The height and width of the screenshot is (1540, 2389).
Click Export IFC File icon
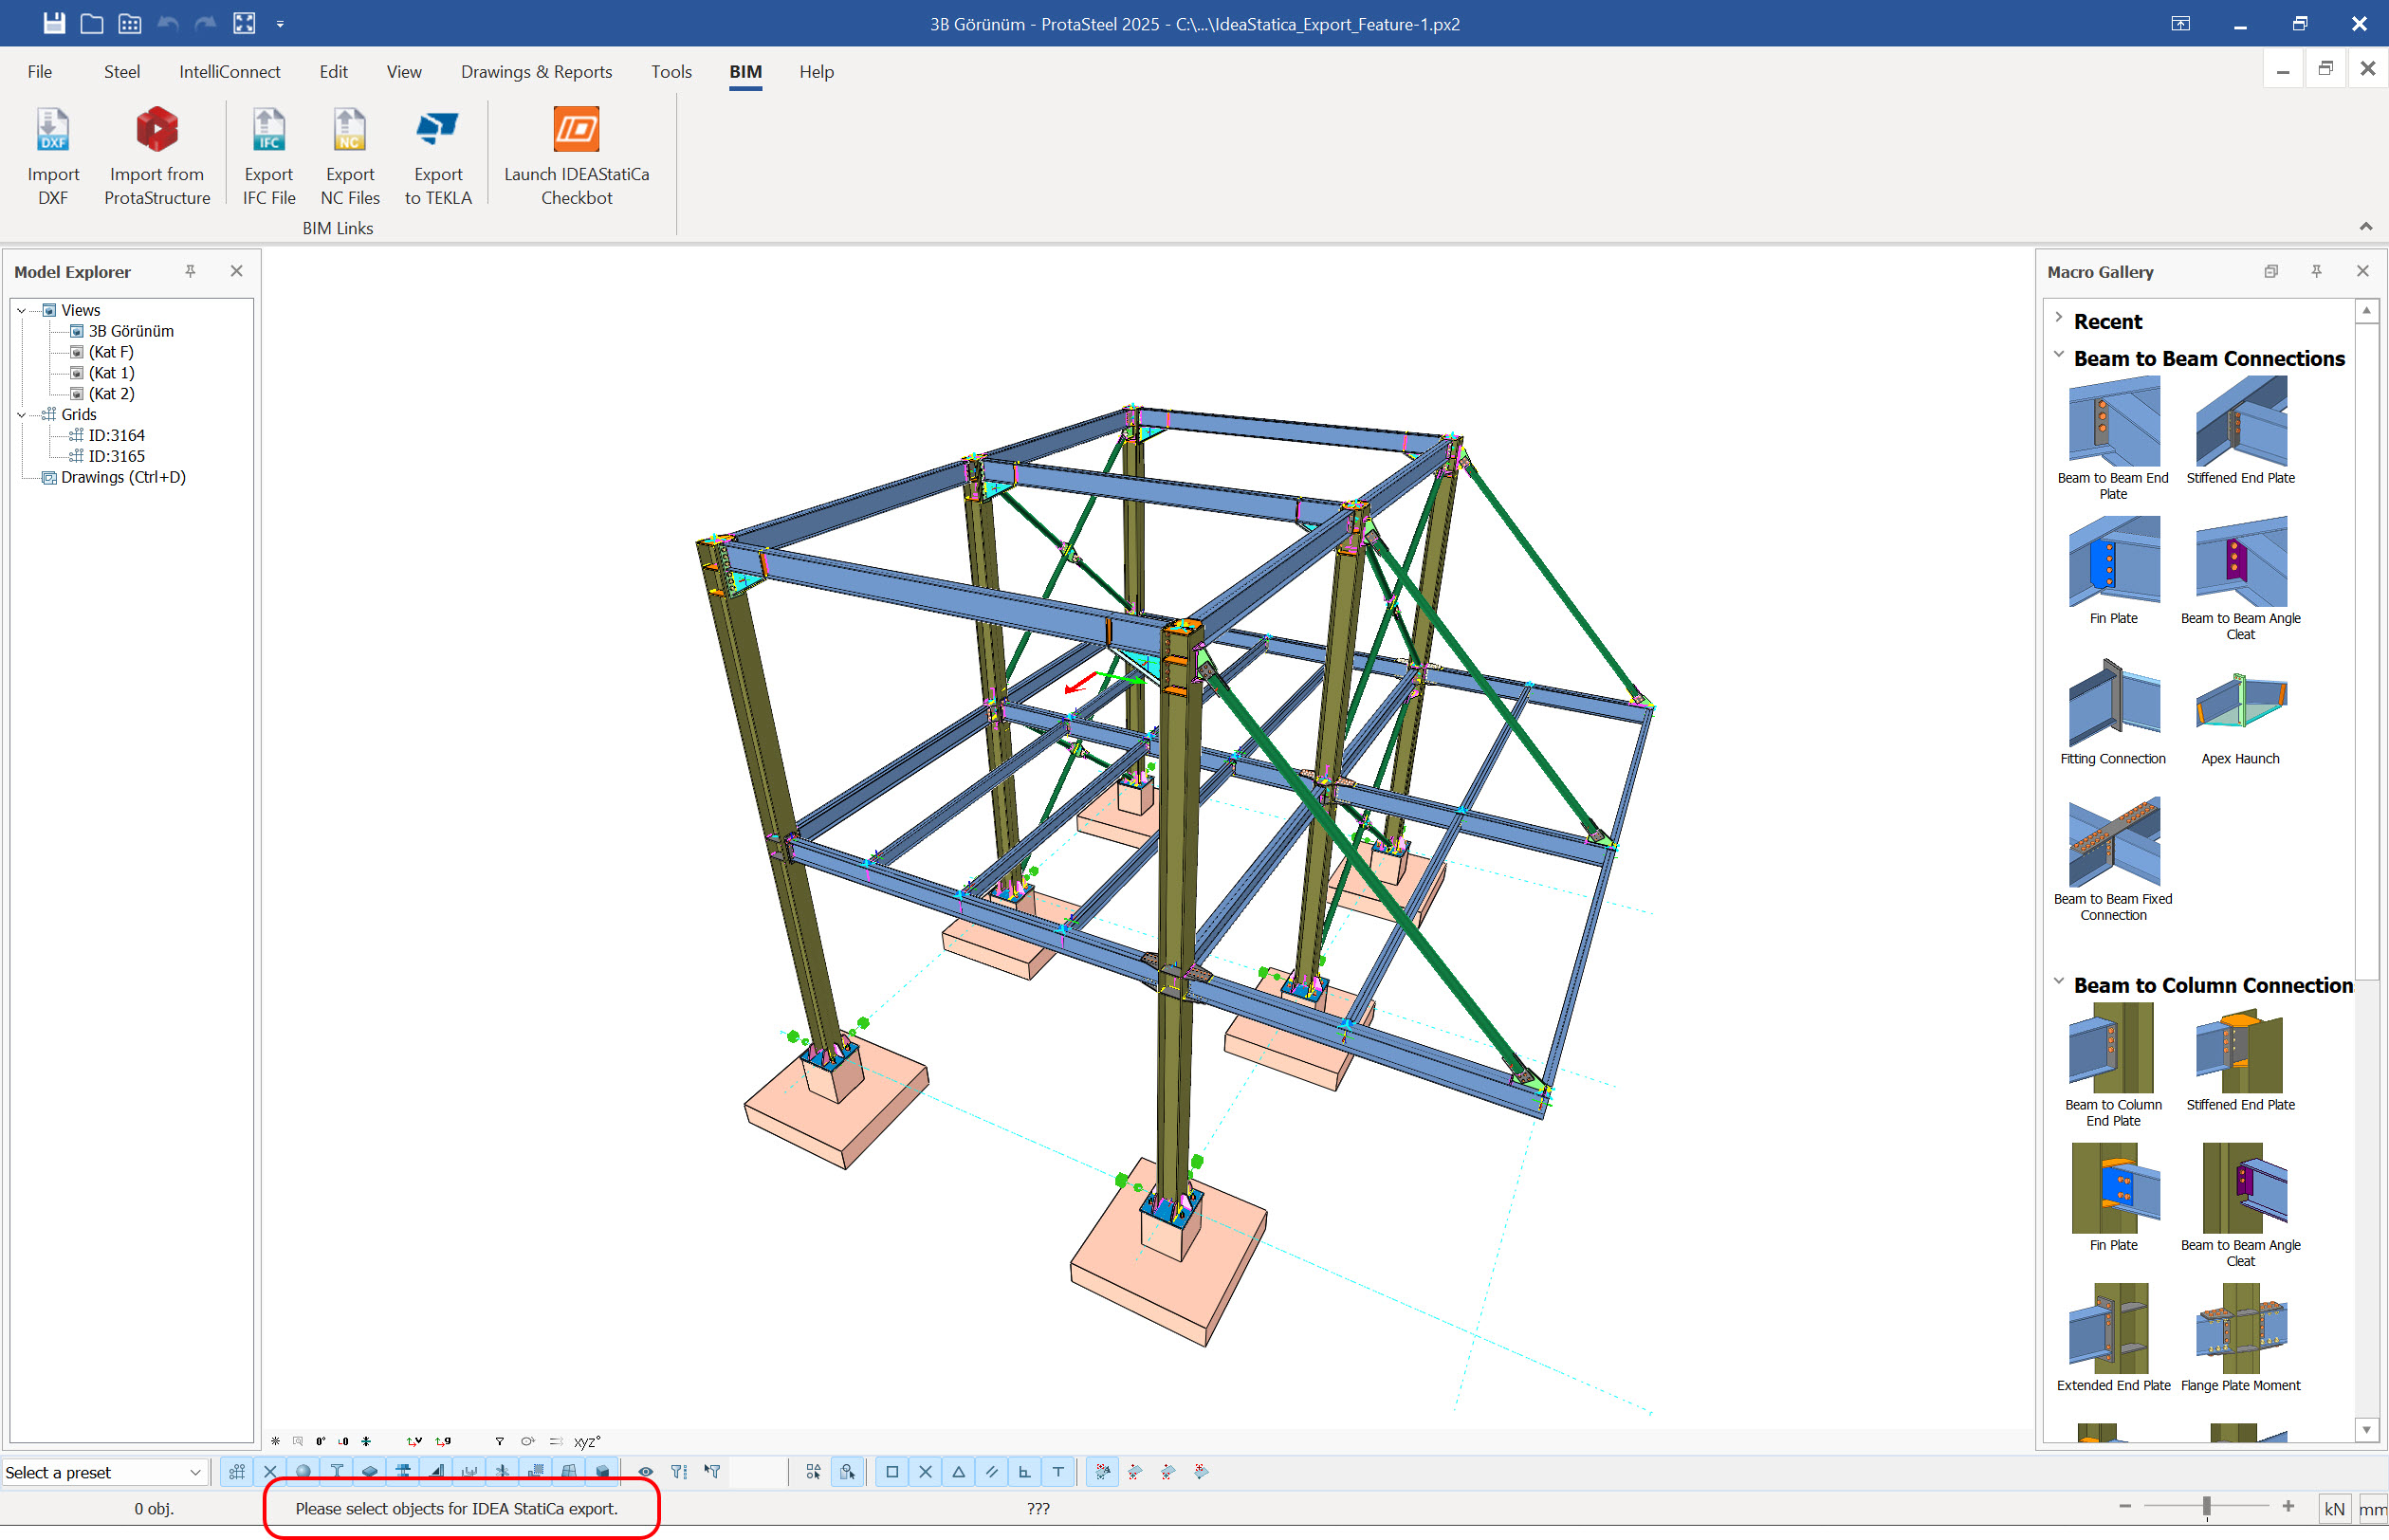click(268, 130)
